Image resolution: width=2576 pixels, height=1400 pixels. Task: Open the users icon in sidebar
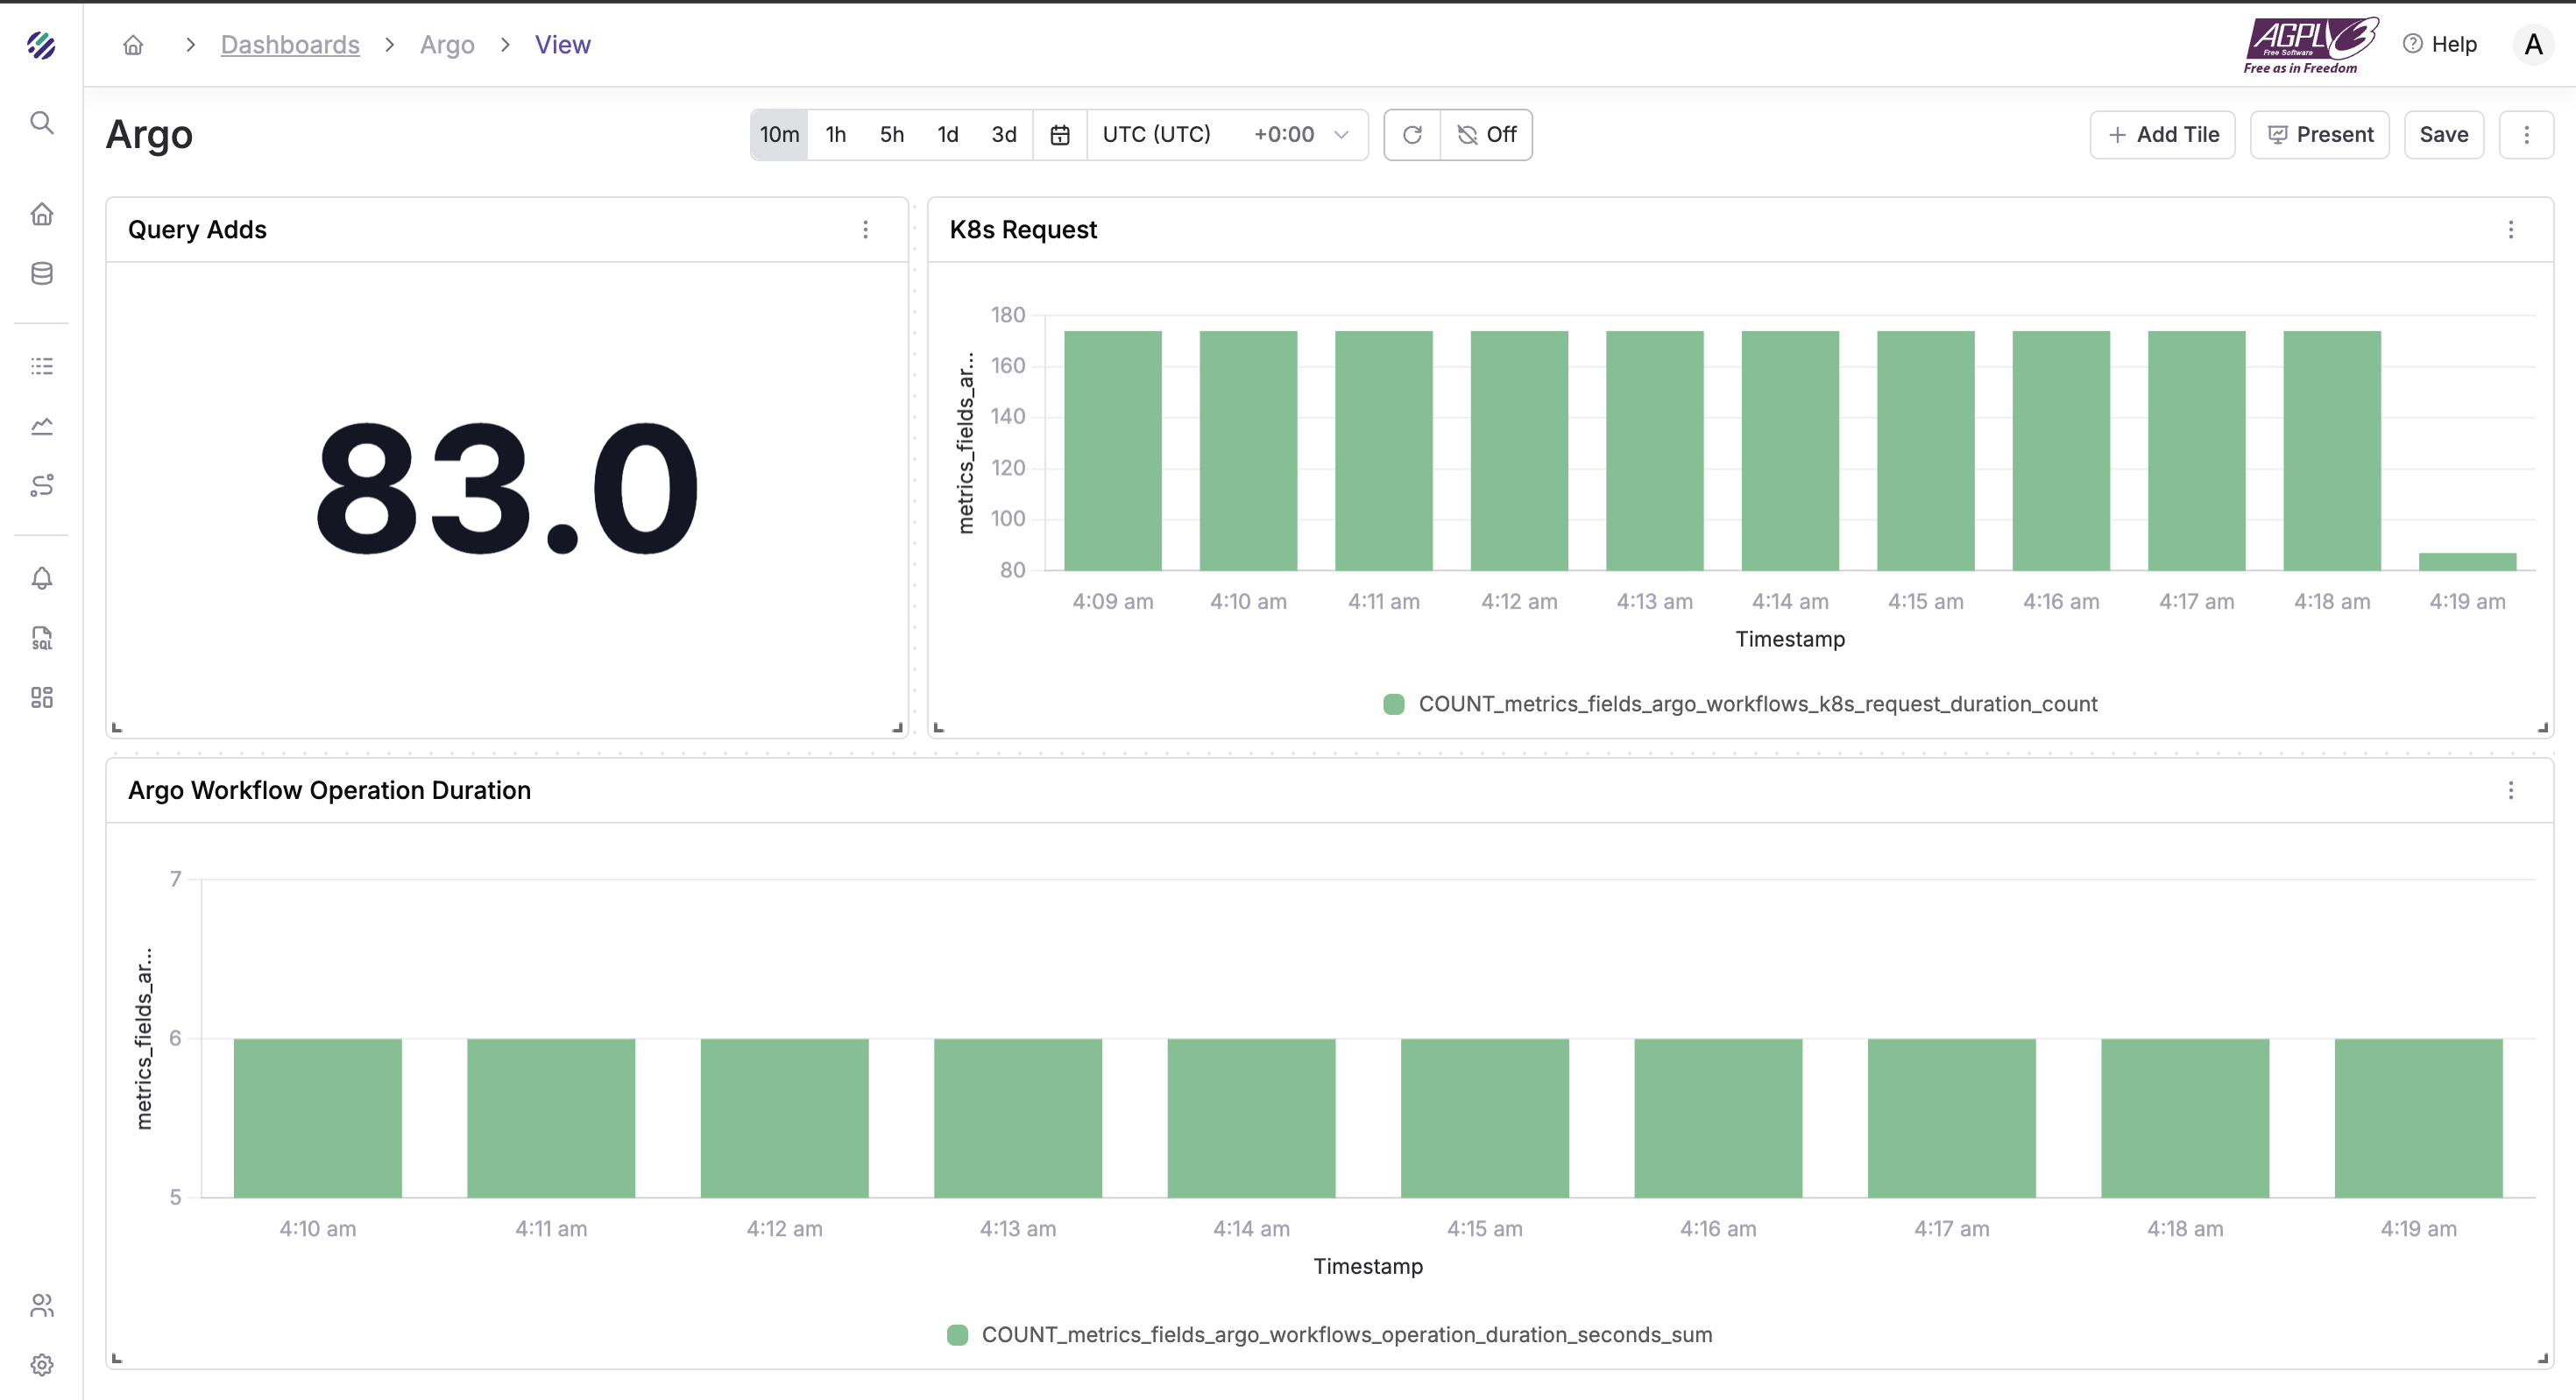coord(41,1305)
